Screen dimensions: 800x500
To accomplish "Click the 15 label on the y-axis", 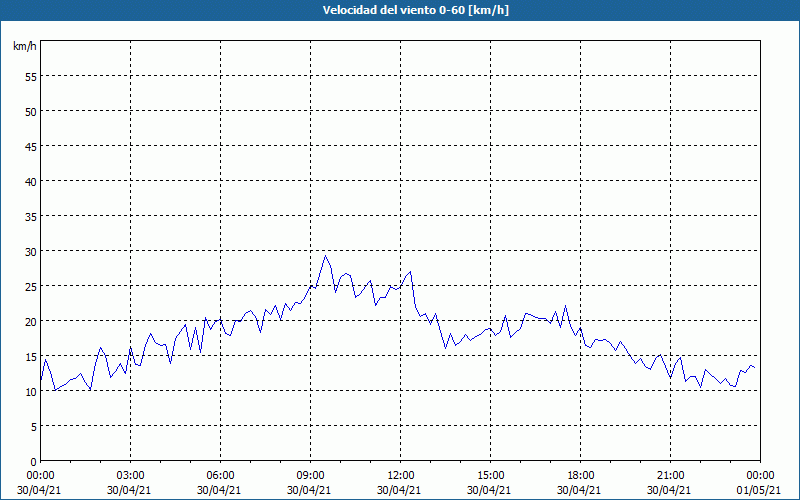I will [x=31, y=356].
